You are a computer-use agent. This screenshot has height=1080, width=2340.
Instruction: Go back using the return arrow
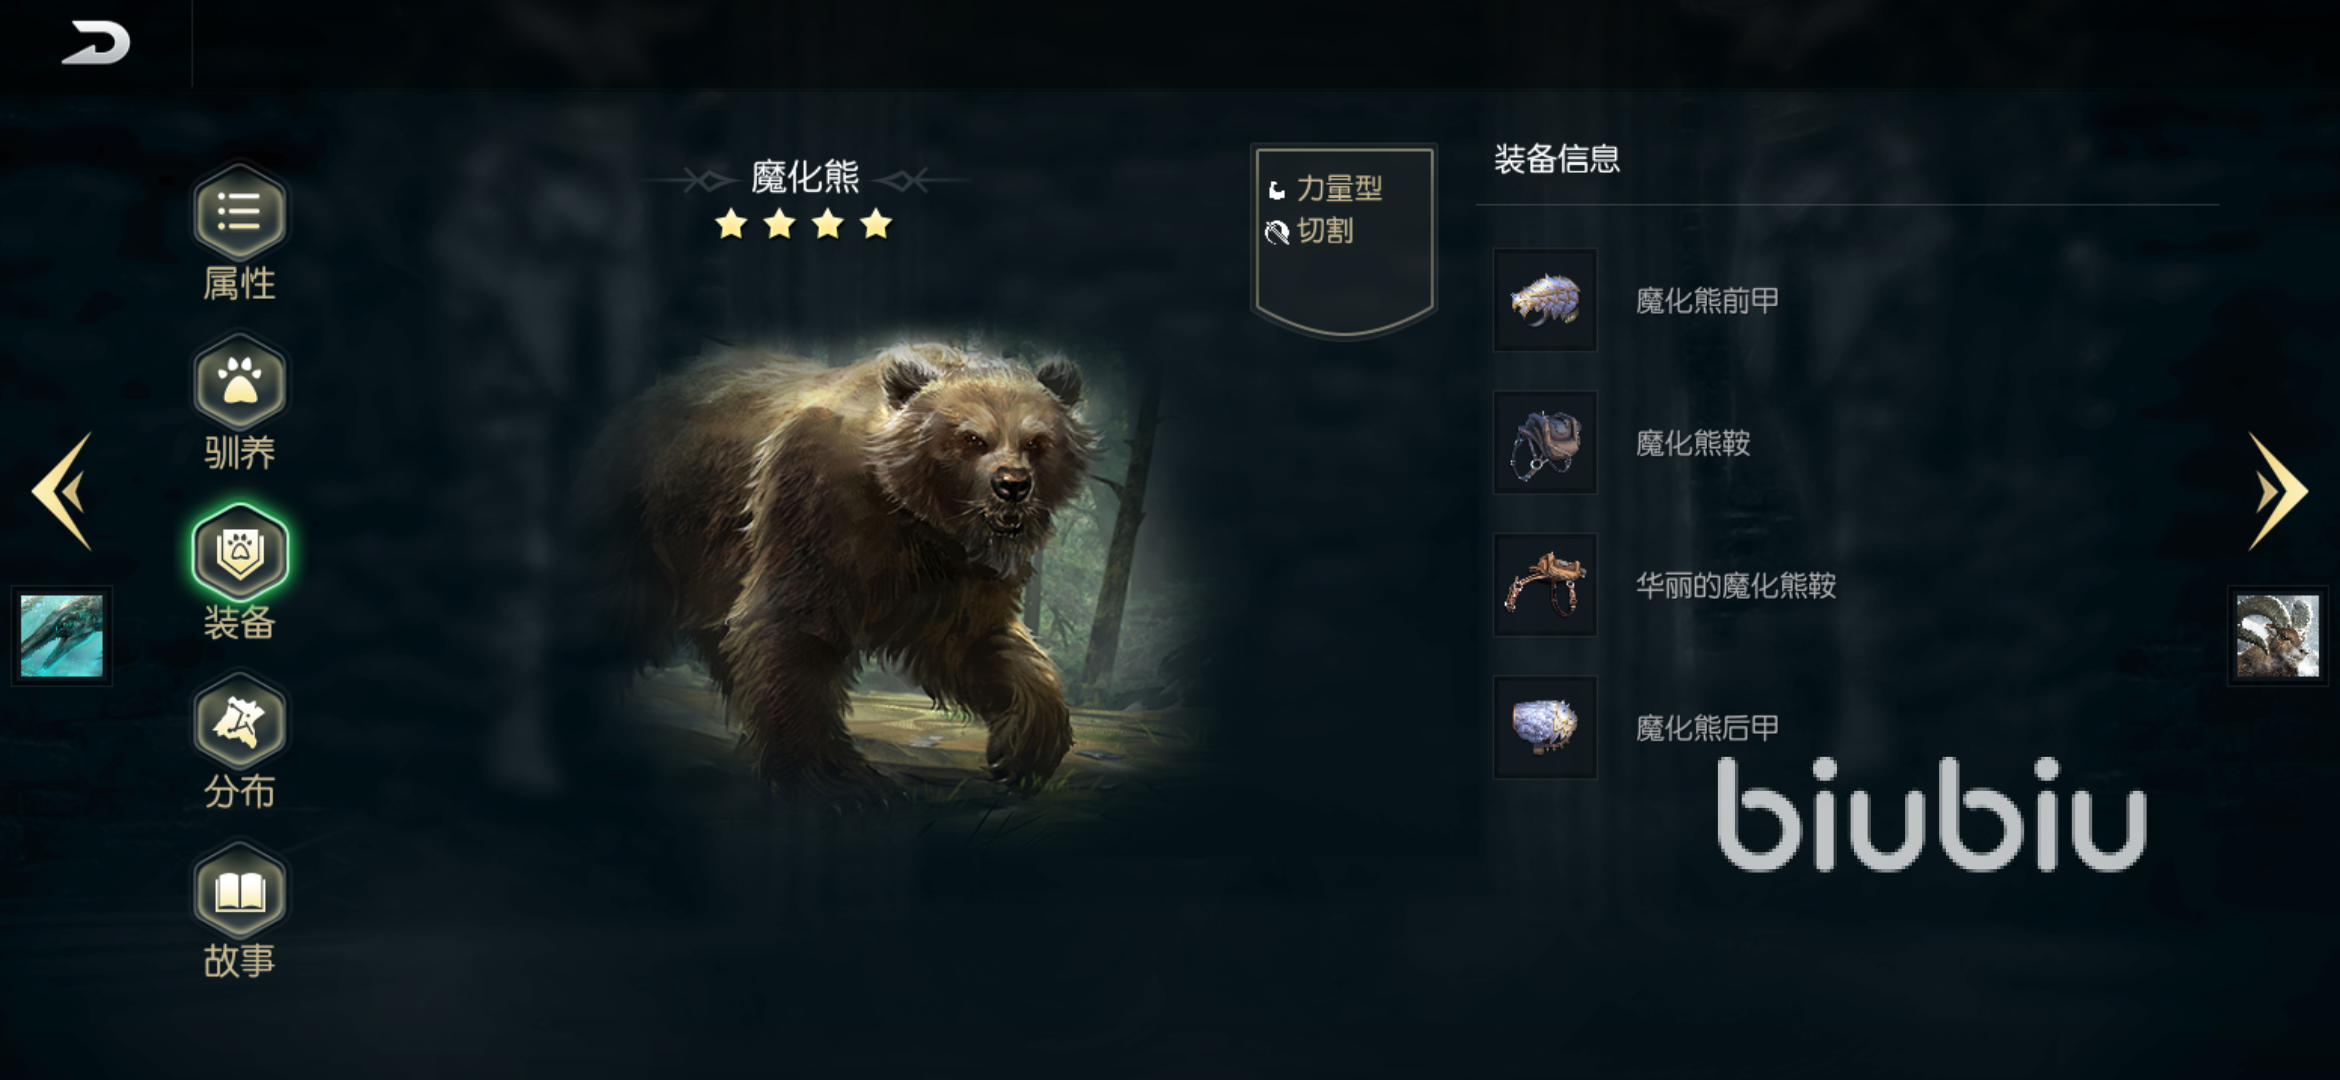pos(96,43)
